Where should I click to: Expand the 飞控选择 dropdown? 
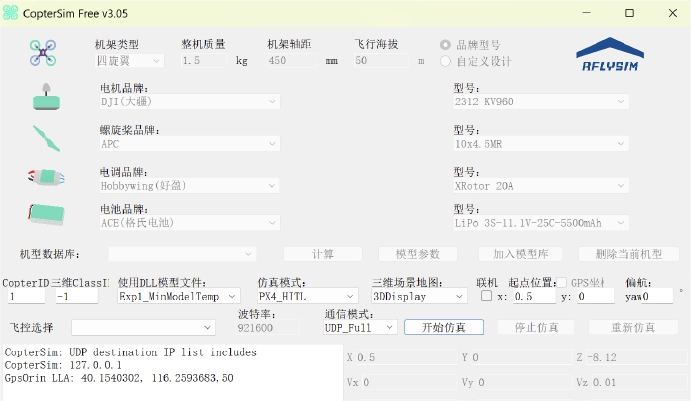[142, 327]
